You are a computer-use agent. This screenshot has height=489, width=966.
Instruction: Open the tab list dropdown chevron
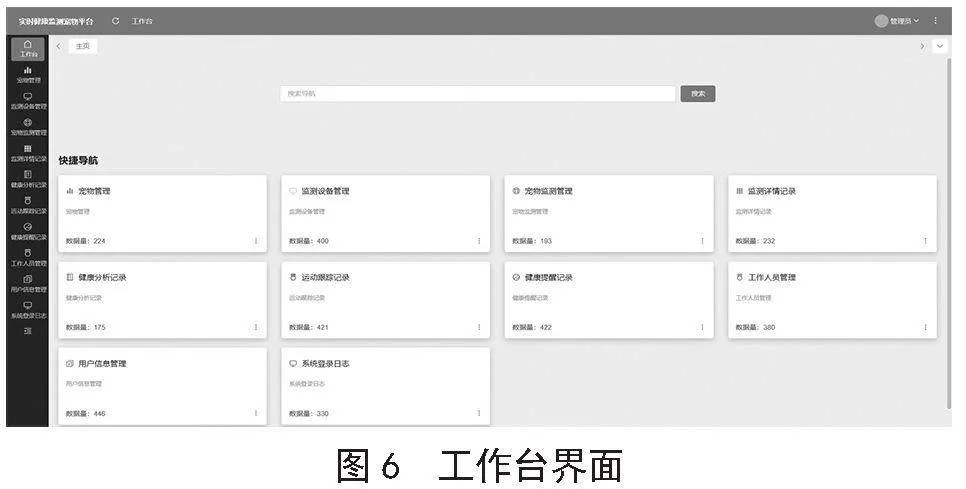click(x=940, y=46)
